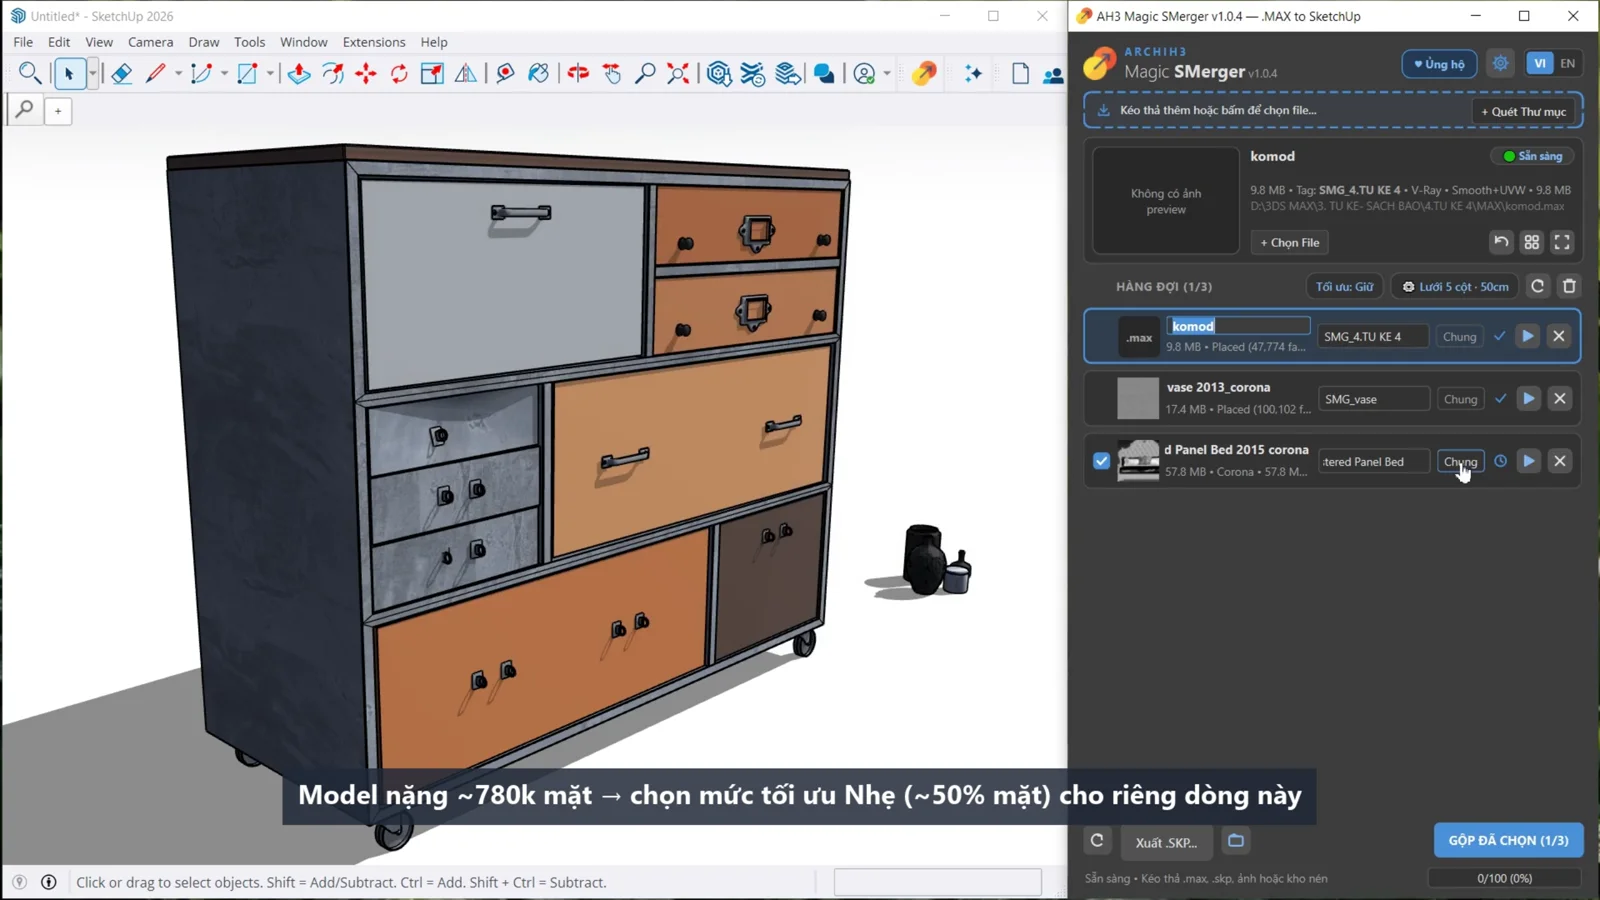Open SMerger settings gear

click(1501, 63)
